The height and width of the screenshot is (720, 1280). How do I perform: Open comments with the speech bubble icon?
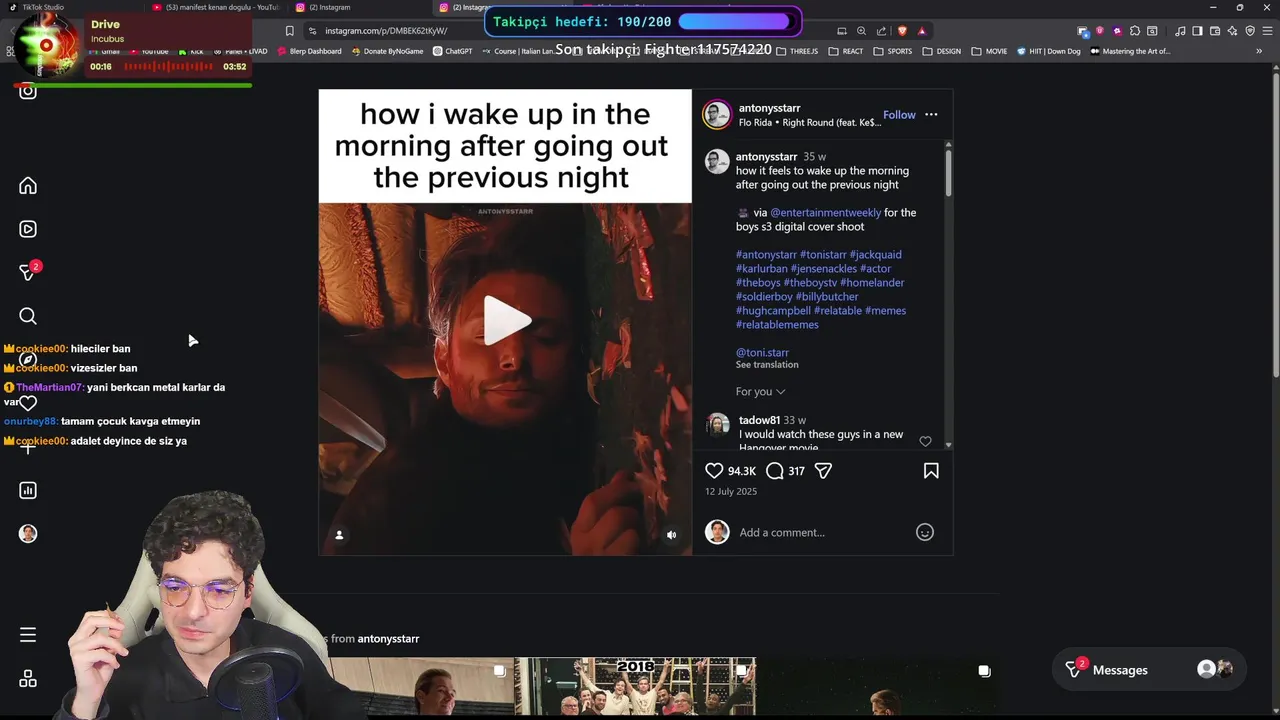coord(774,471)
